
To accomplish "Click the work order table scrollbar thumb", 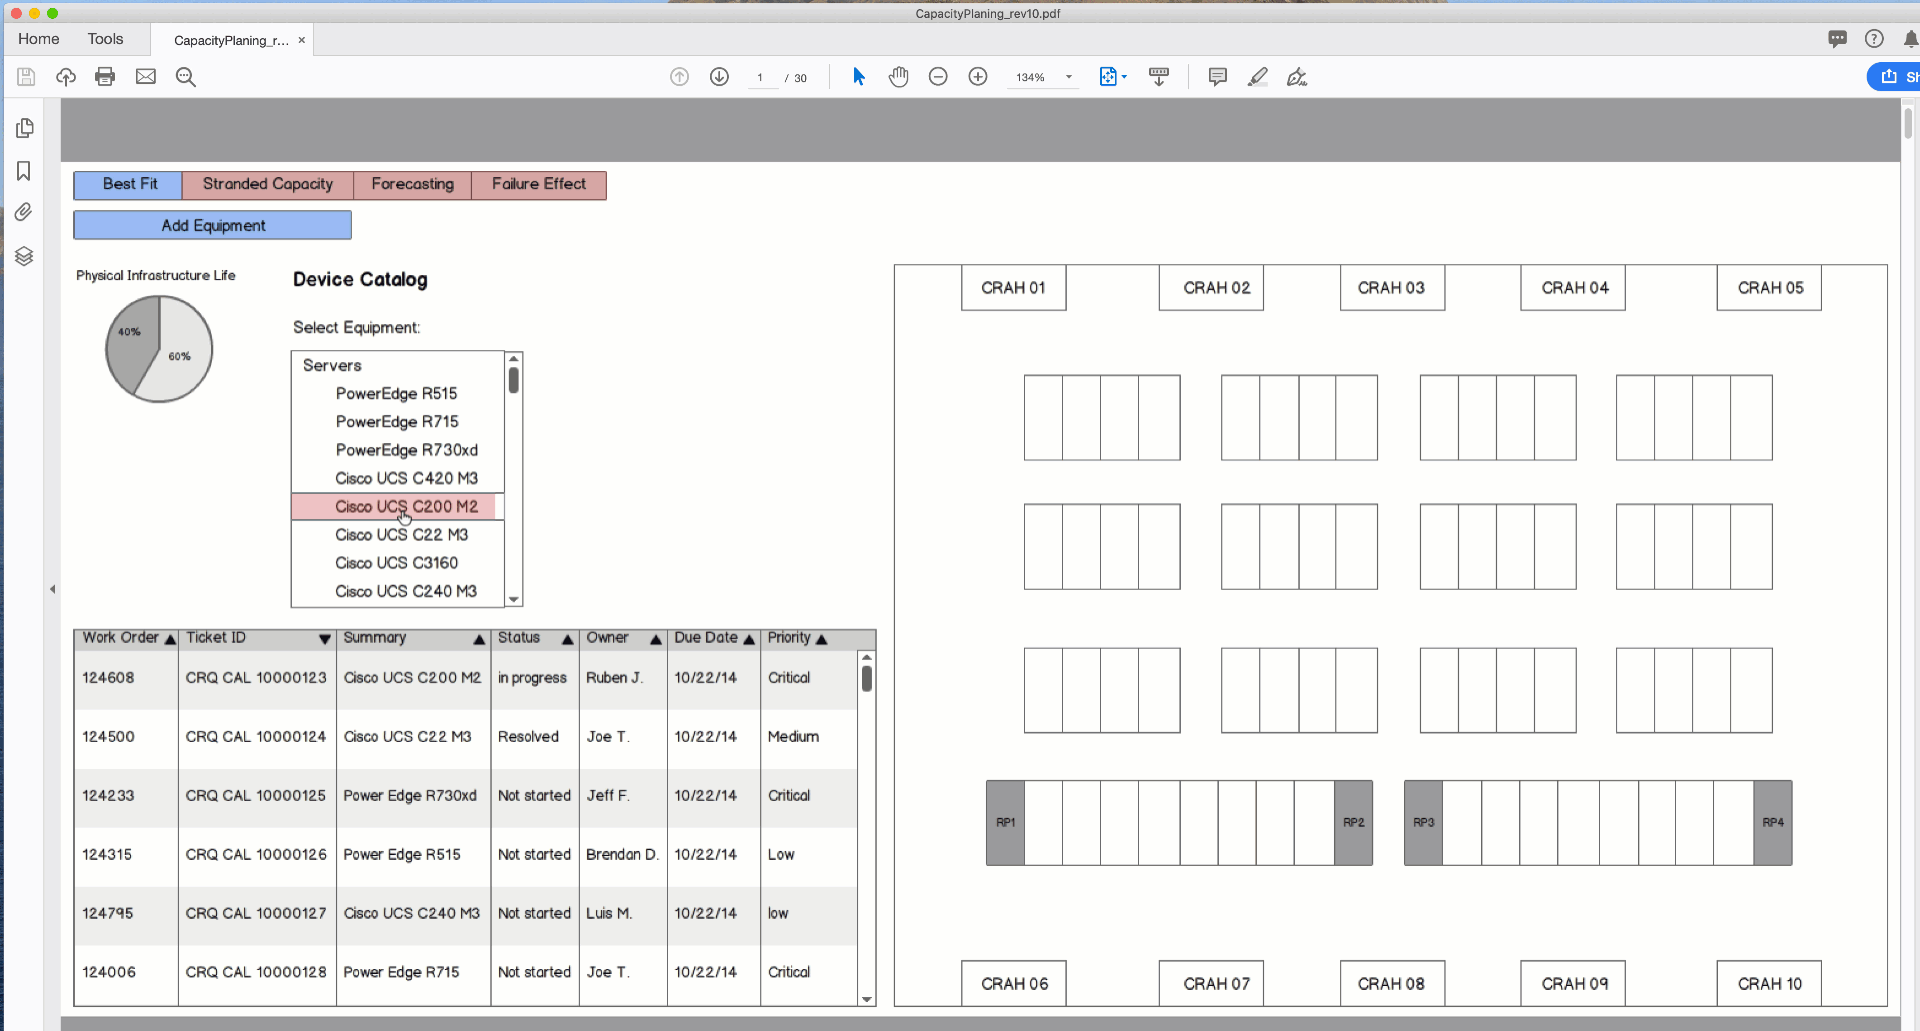I will coord(867,678).
